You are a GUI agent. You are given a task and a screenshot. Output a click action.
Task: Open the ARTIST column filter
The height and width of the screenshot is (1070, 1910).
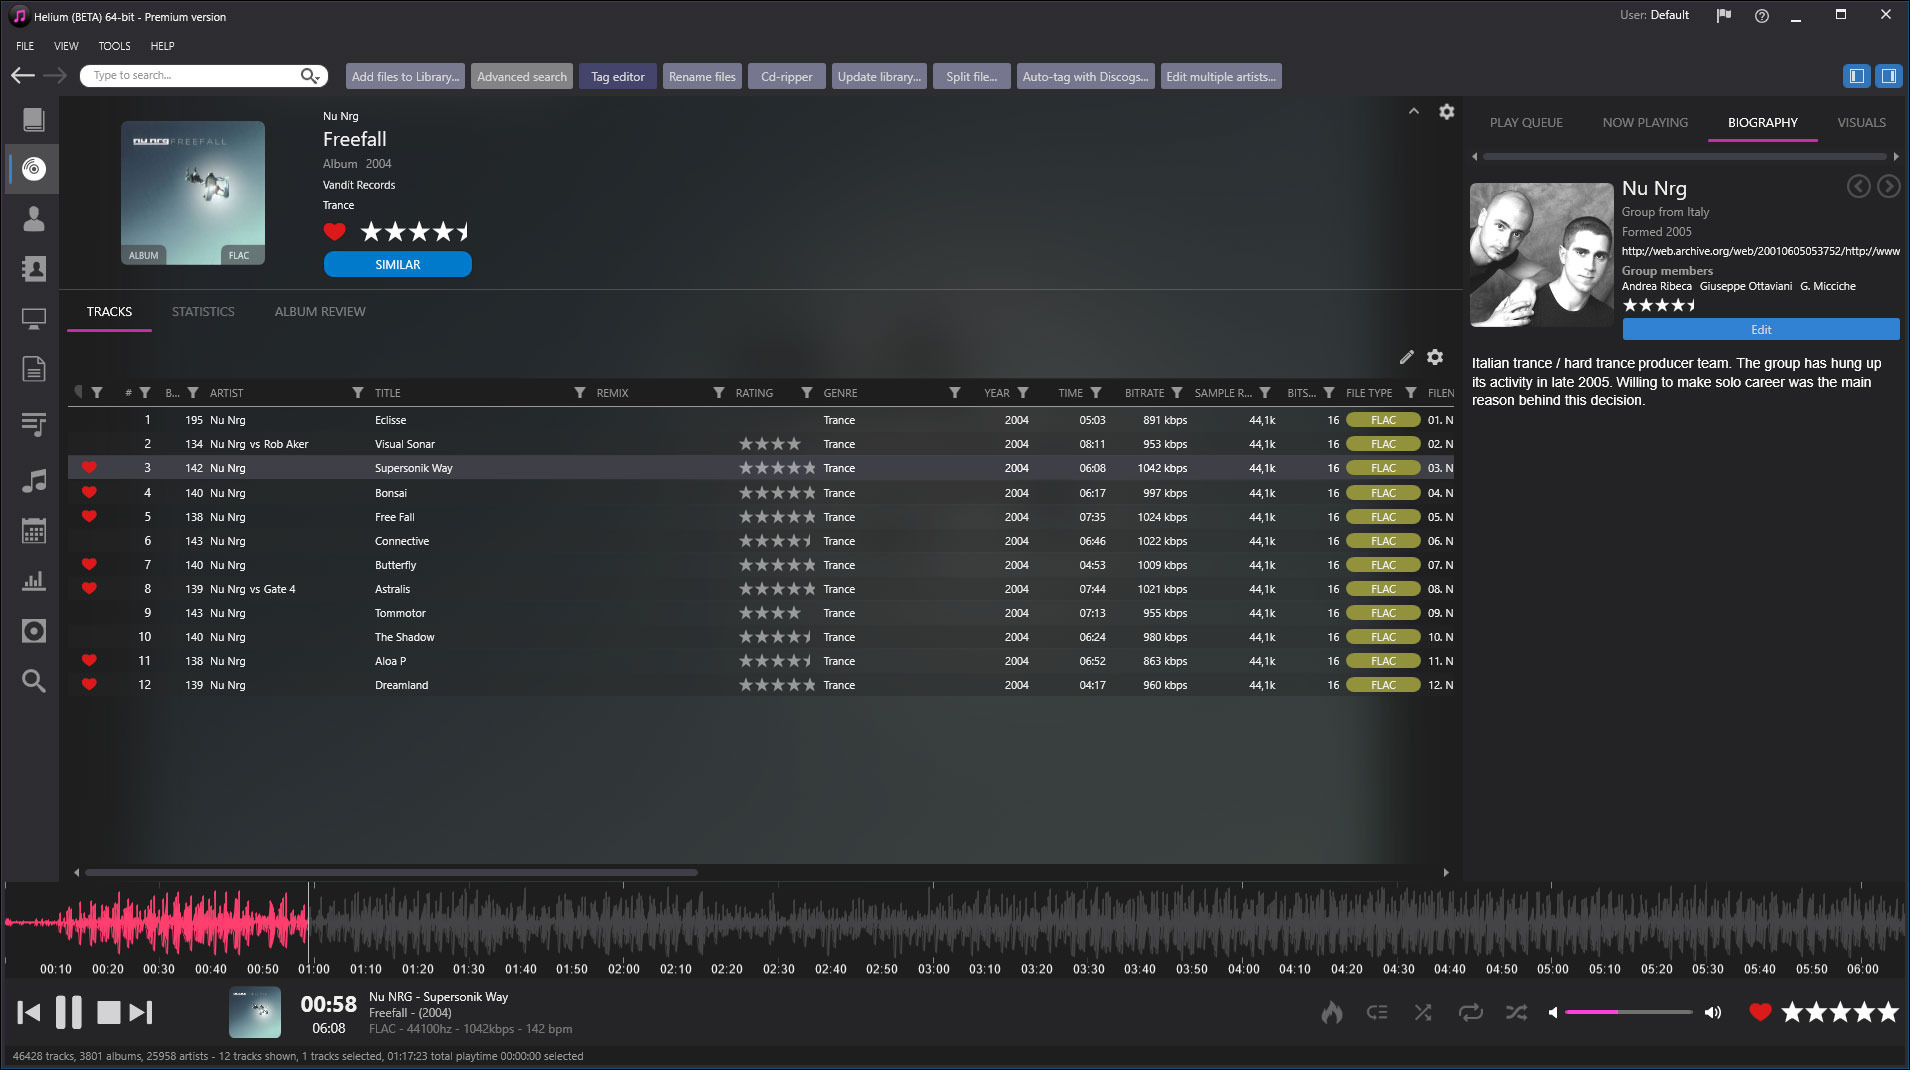[x=358, y=393]
